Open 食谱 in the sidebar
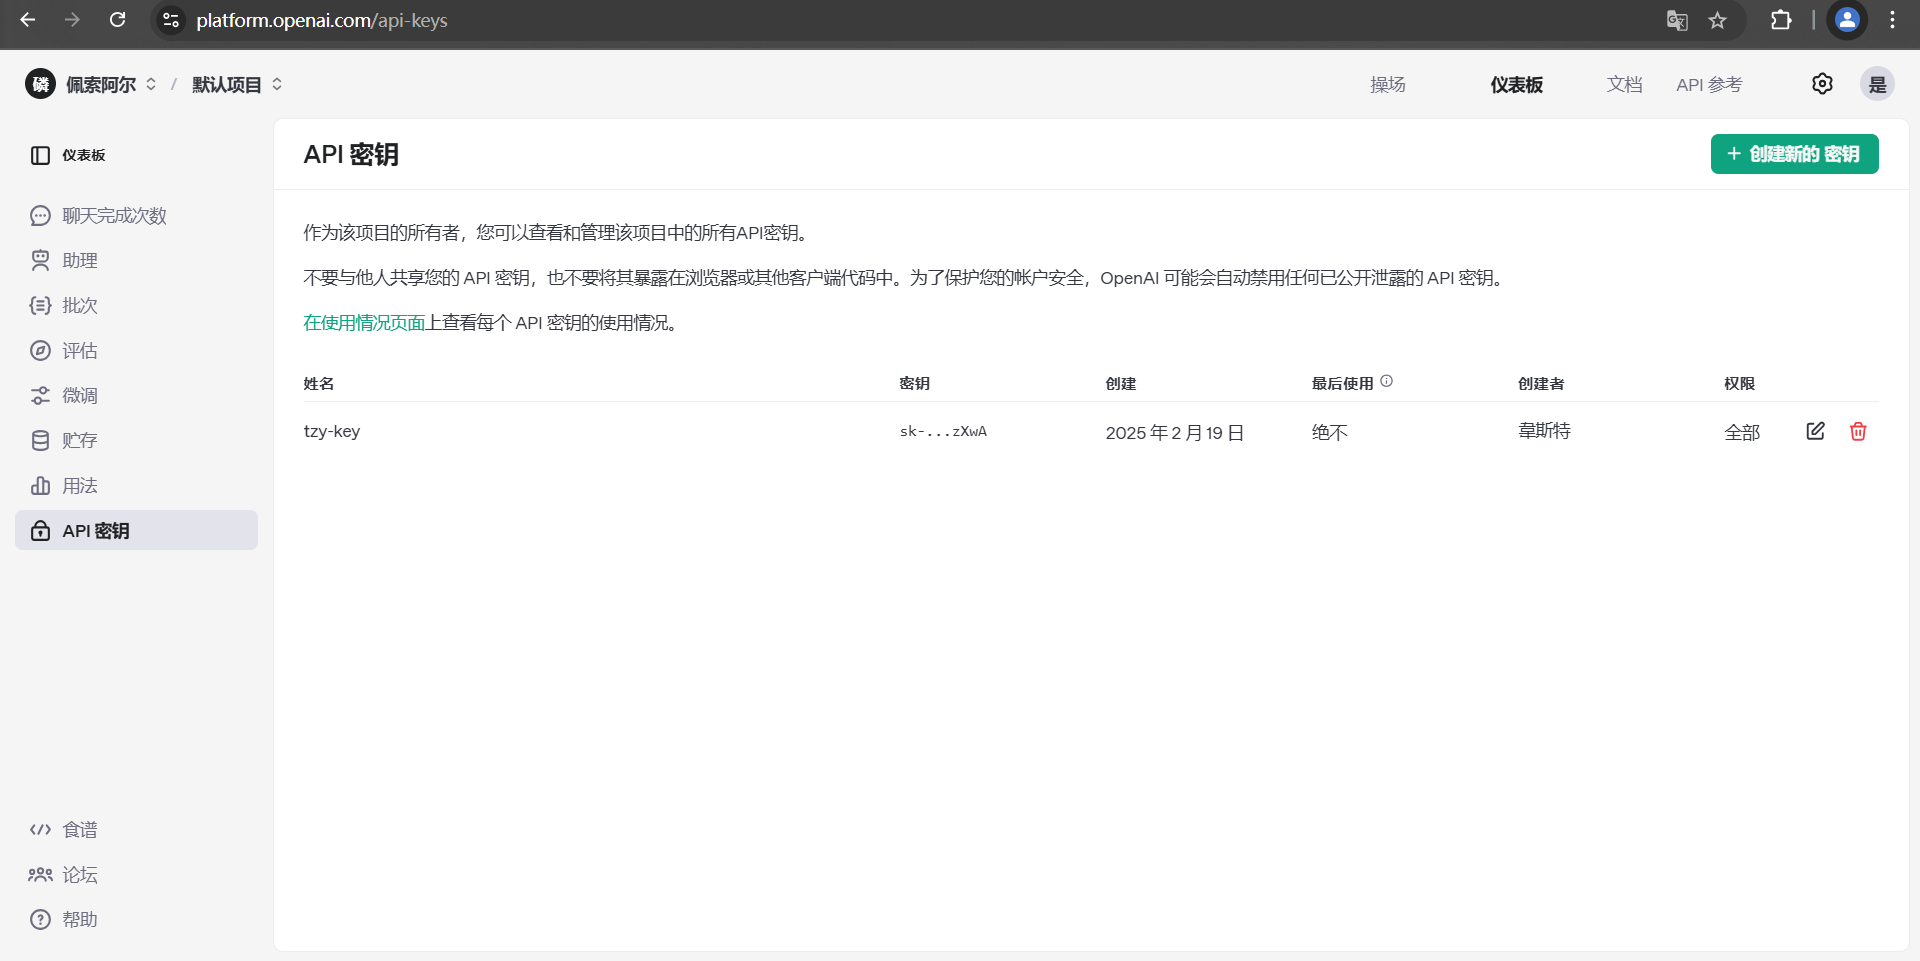 (137, 830)
